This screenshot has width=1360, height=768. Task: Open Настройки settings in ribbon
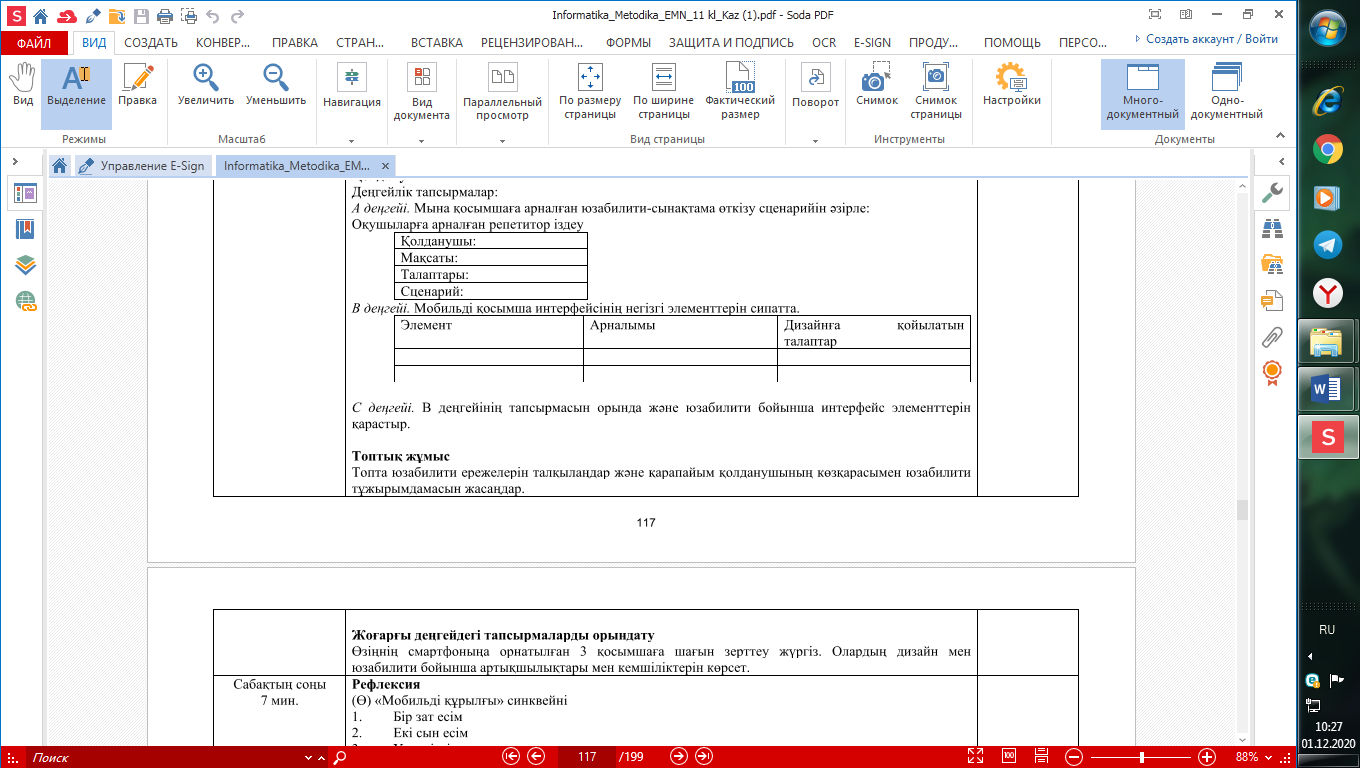pyautogui.click(x=1012, y=85)
